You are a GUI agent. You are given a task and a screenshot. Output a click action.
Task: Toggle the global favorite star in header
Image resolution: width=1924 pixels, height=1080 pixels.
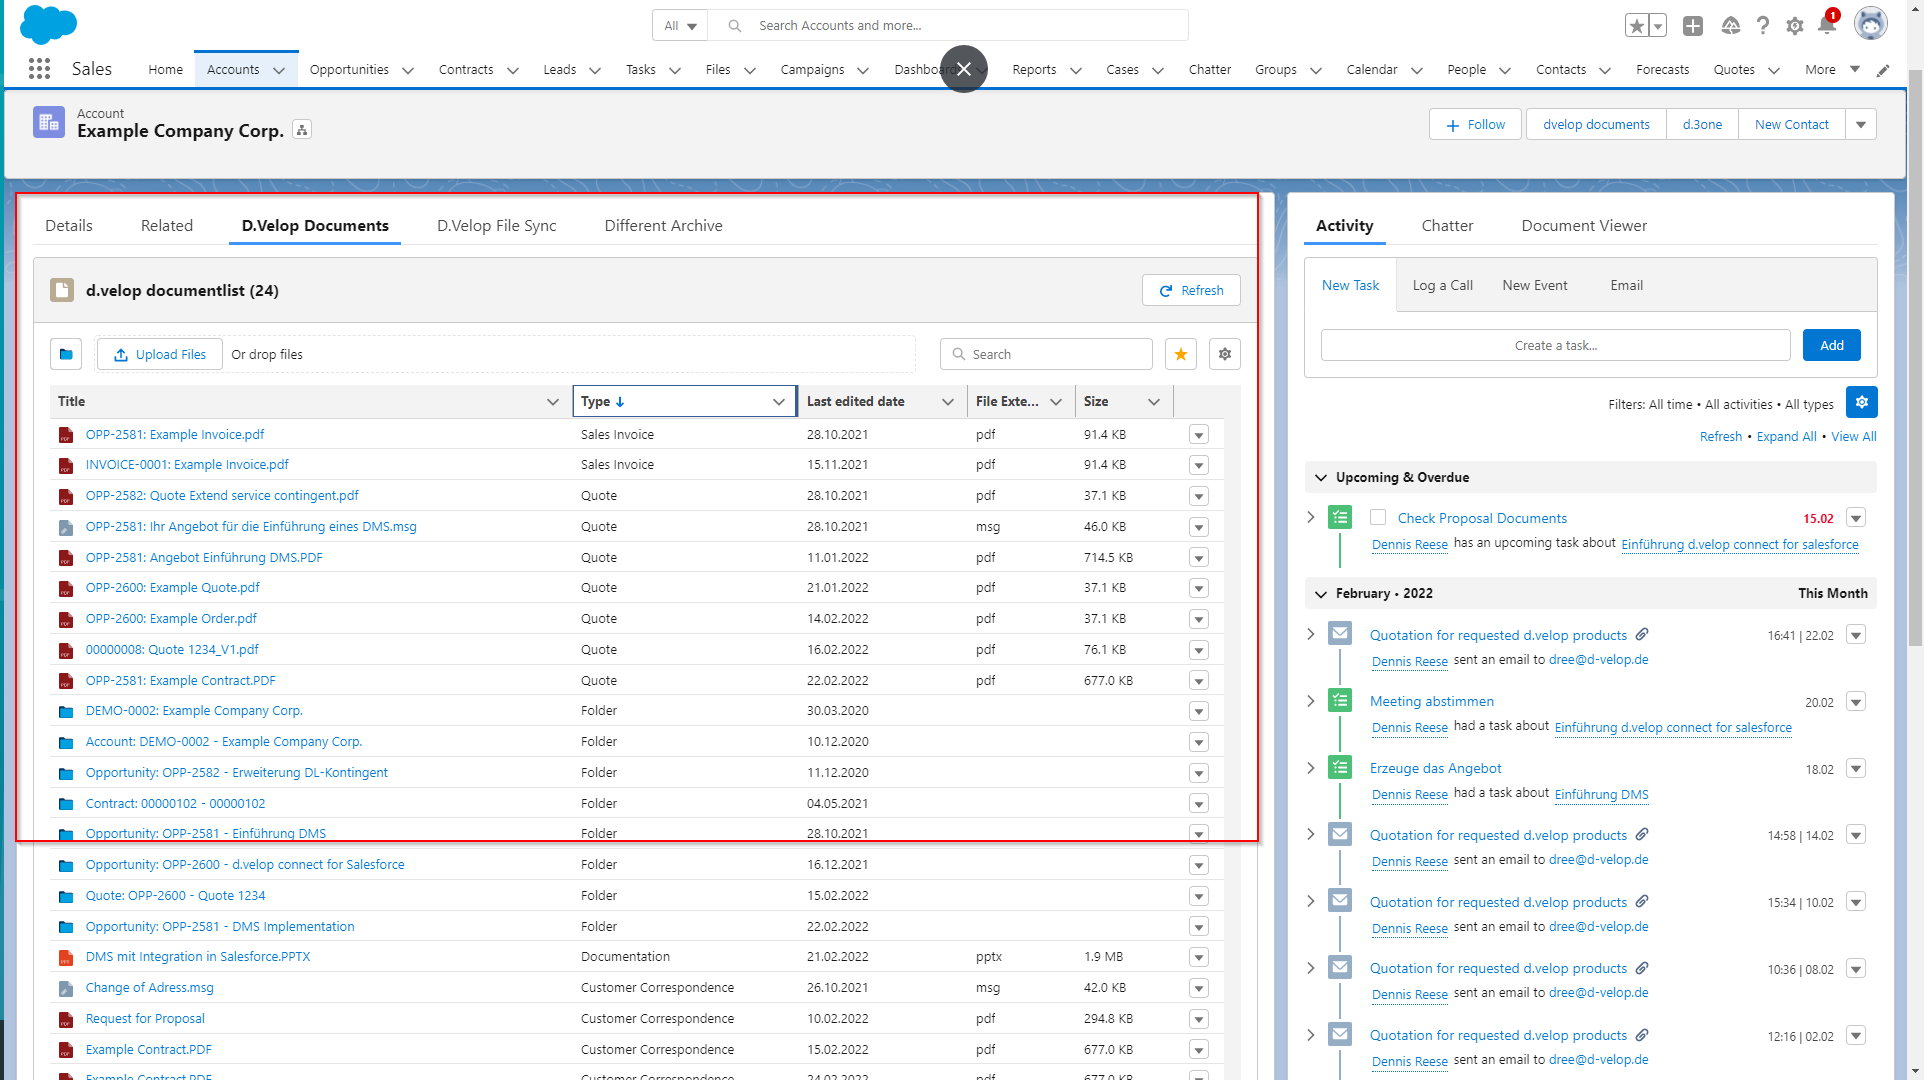tap(1635, 25)
